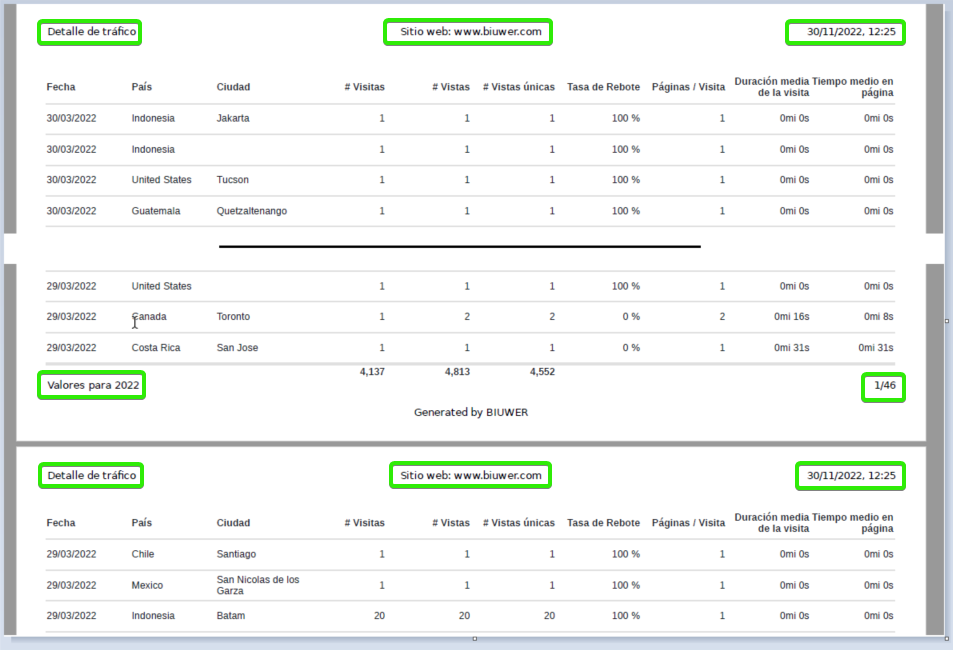Select the "4,813" views total

pyautogui.click(x=457, y=372)
